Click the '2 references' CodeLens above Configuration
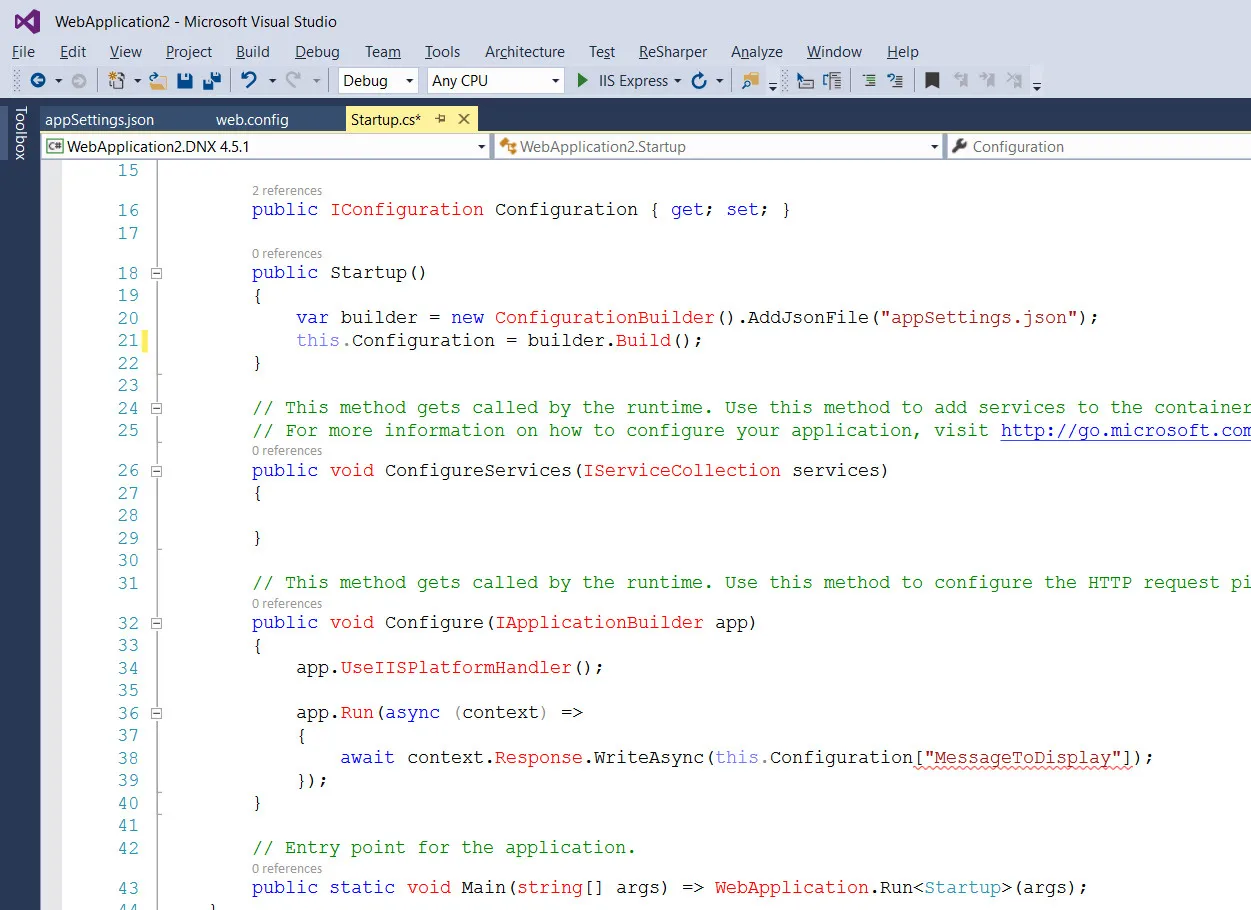1251x910 pixels. (287, 190)
